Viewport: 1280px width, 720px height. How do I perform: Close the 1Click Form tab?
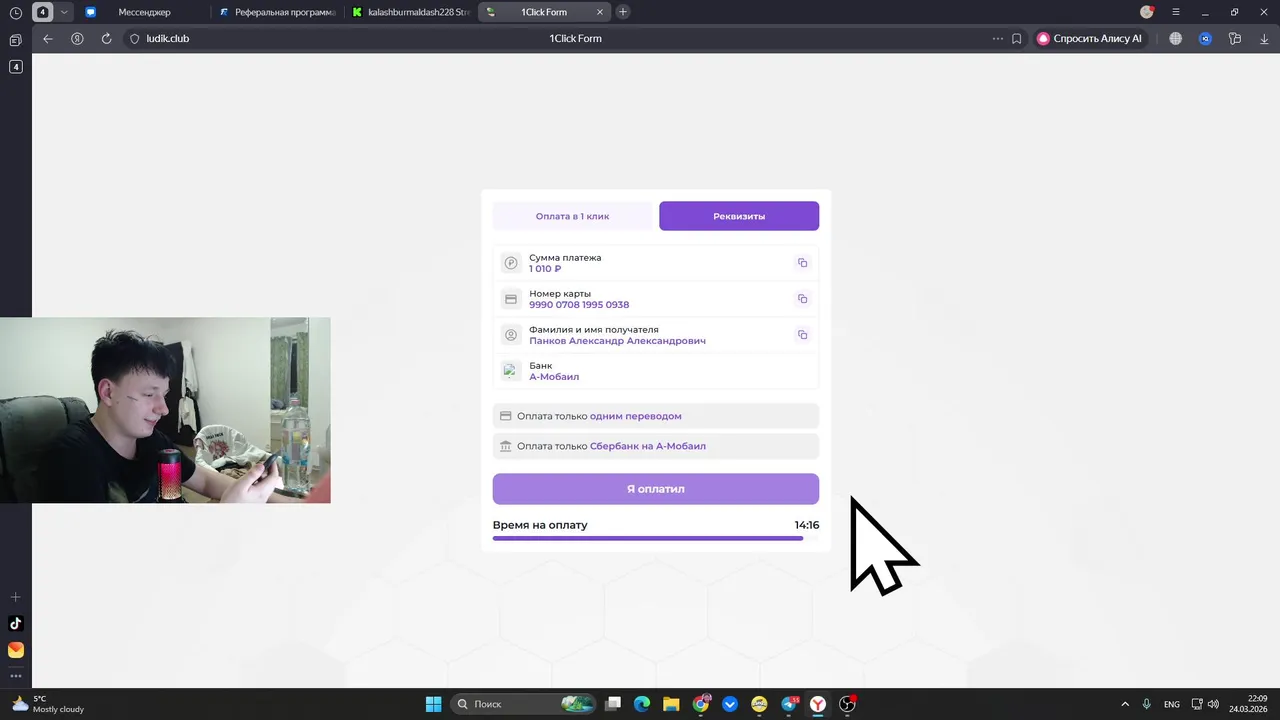point(600,12)
